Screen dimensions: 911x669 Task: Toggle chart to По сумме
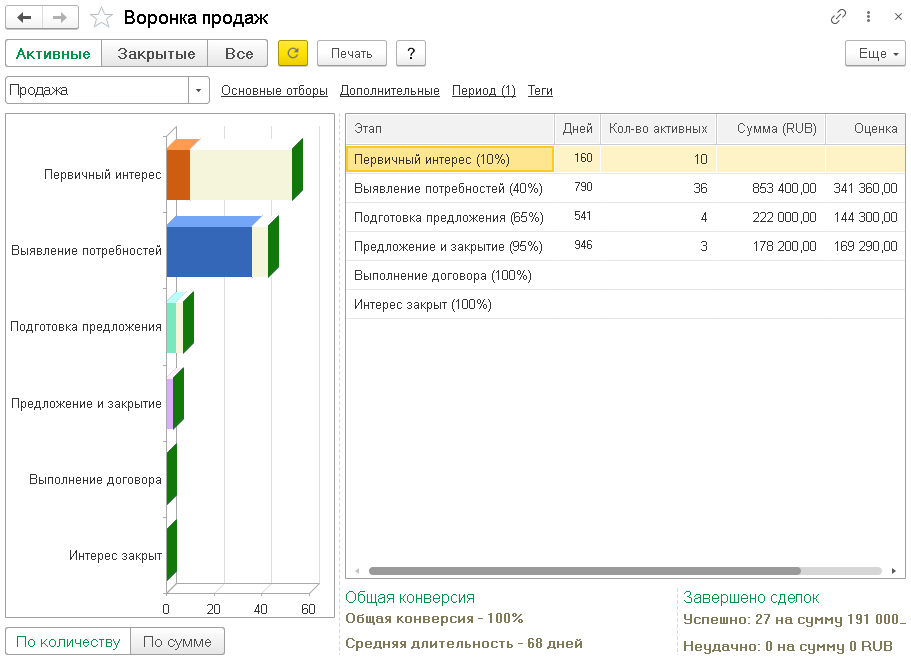(x=177, y=642)
